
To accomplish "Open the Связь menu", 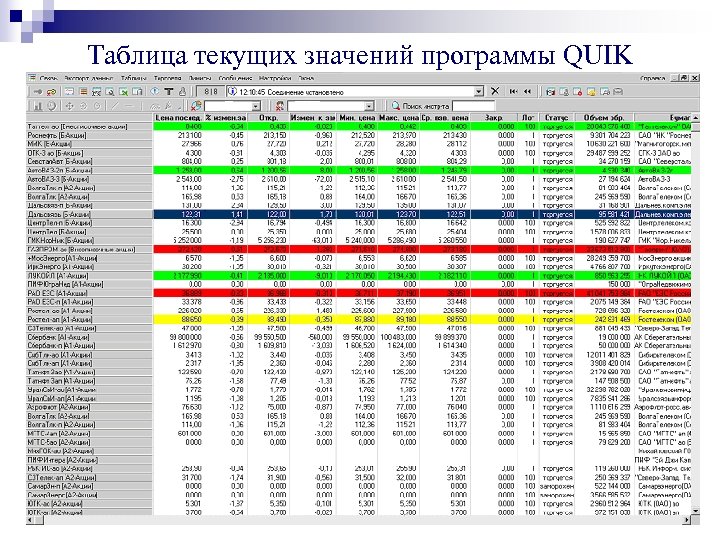I will point(48,79).
